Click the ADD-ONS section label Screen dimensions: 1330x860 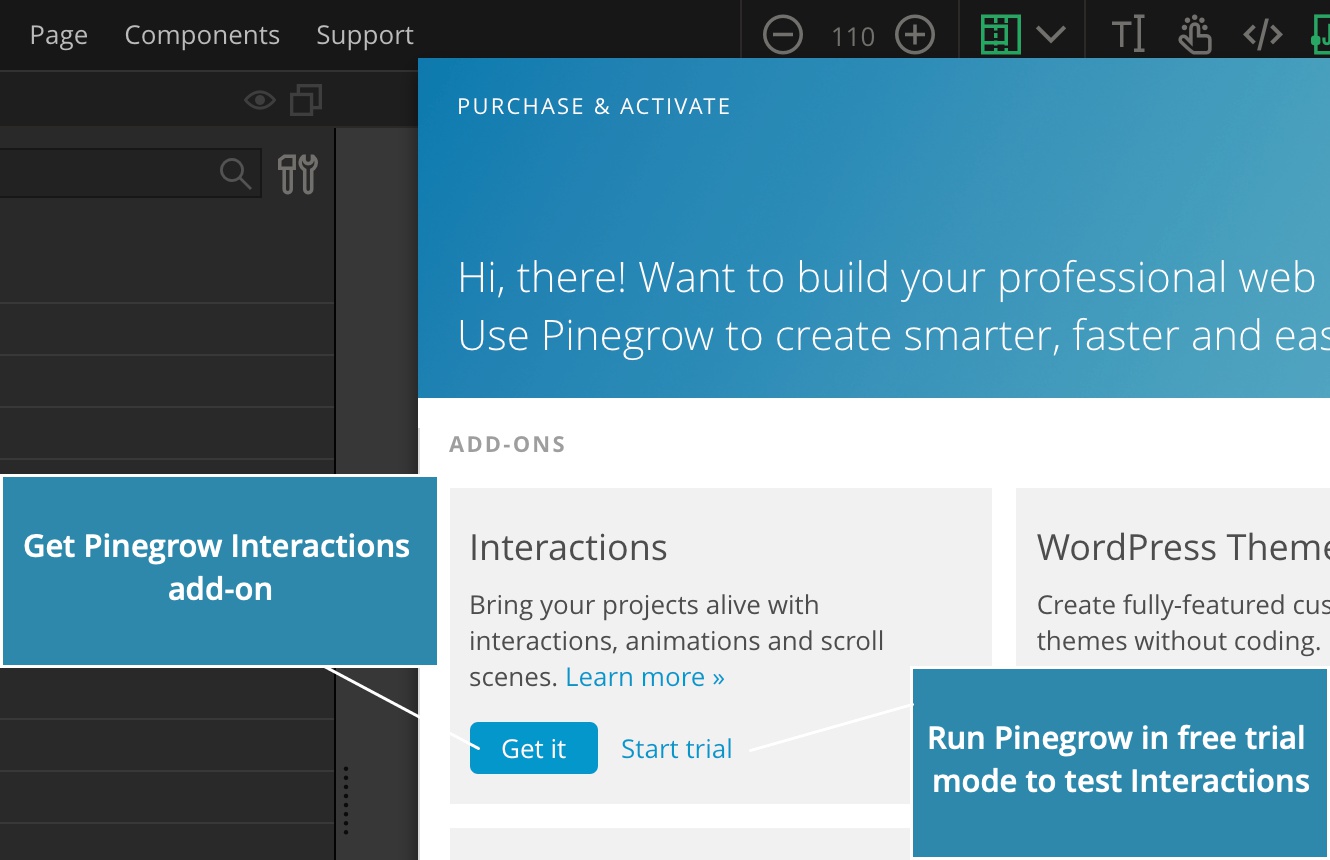[x=508, y=444]
